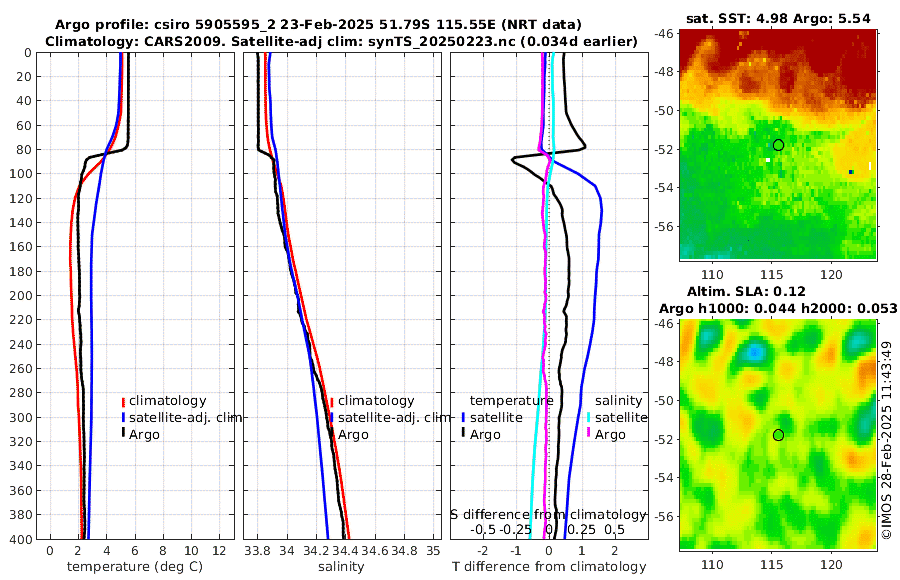The width and height of the screenshot is (900, 580).
Task: Click the black circle marker on SST map
Action: coord(778,145)
